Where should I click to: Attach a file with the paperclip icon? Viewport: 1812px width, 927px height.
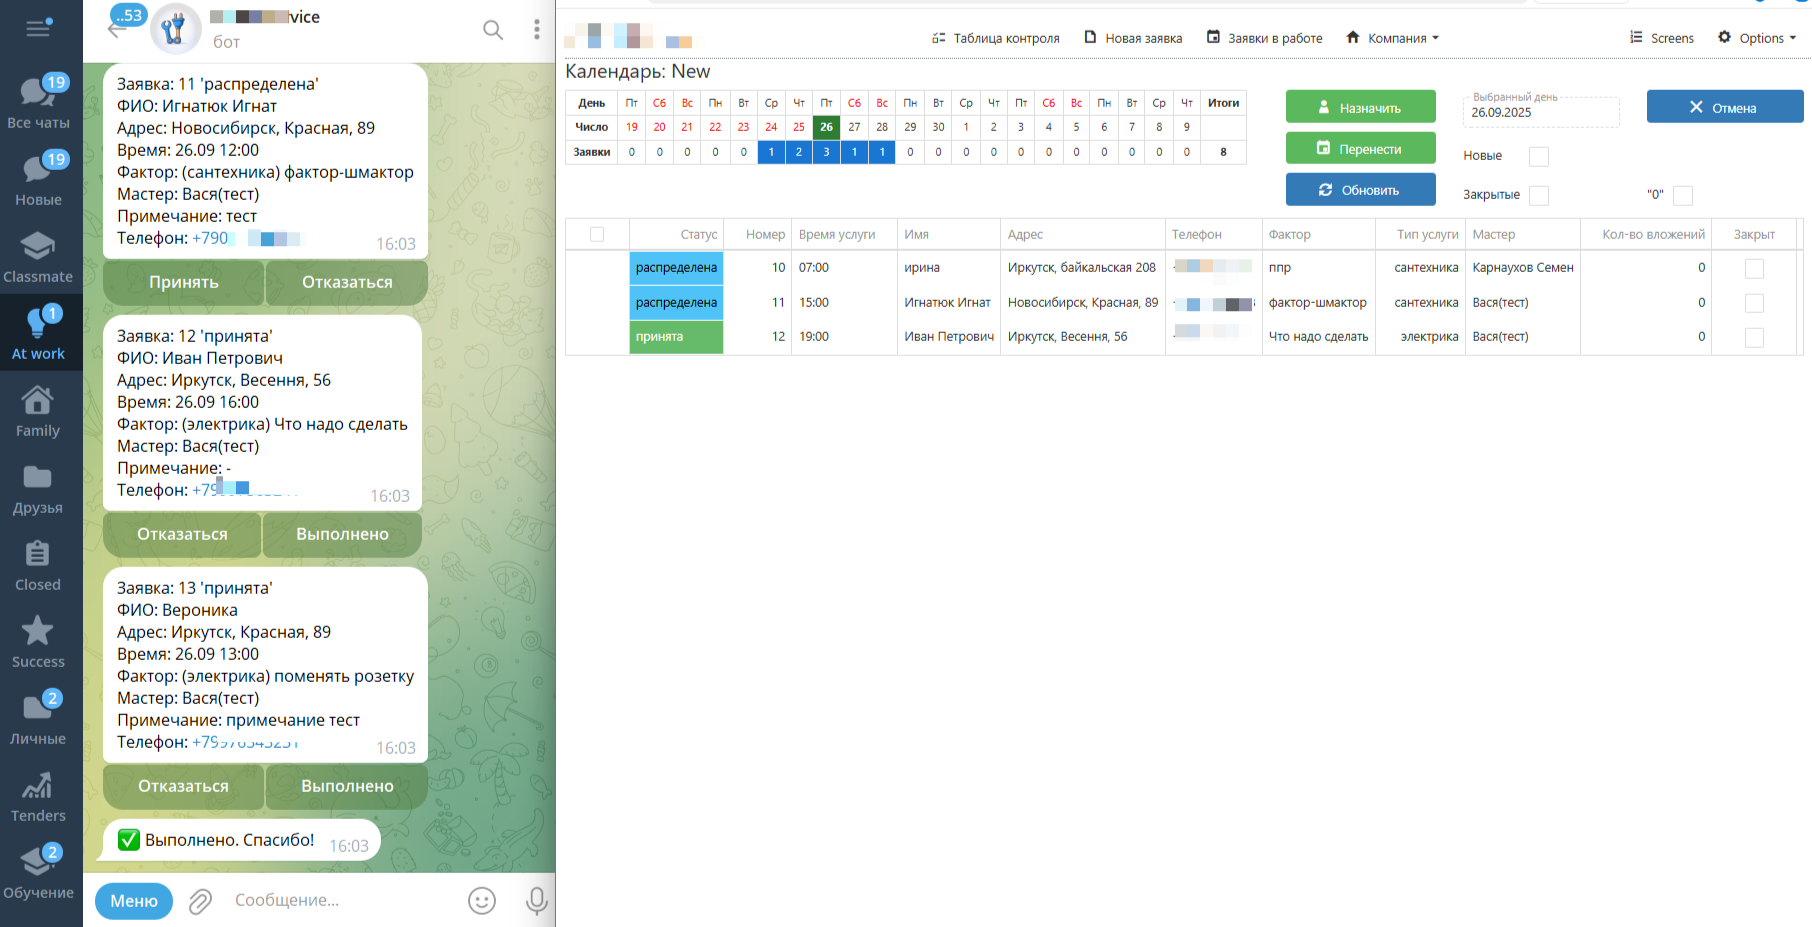[x=200, y=901]
